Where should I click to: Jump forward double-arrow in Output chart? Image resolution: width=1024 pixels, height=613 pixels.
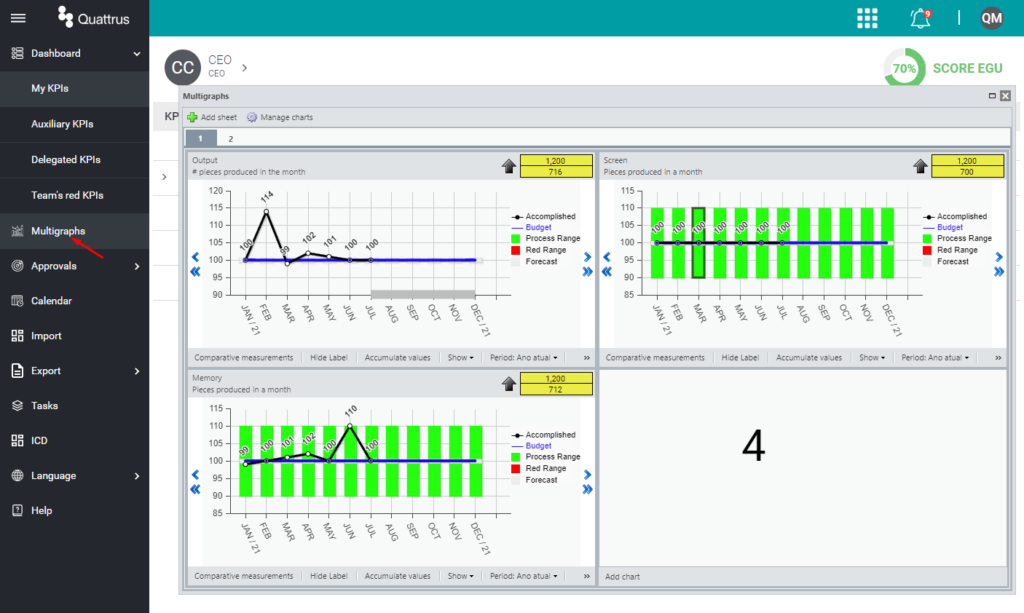click(587, 272)
